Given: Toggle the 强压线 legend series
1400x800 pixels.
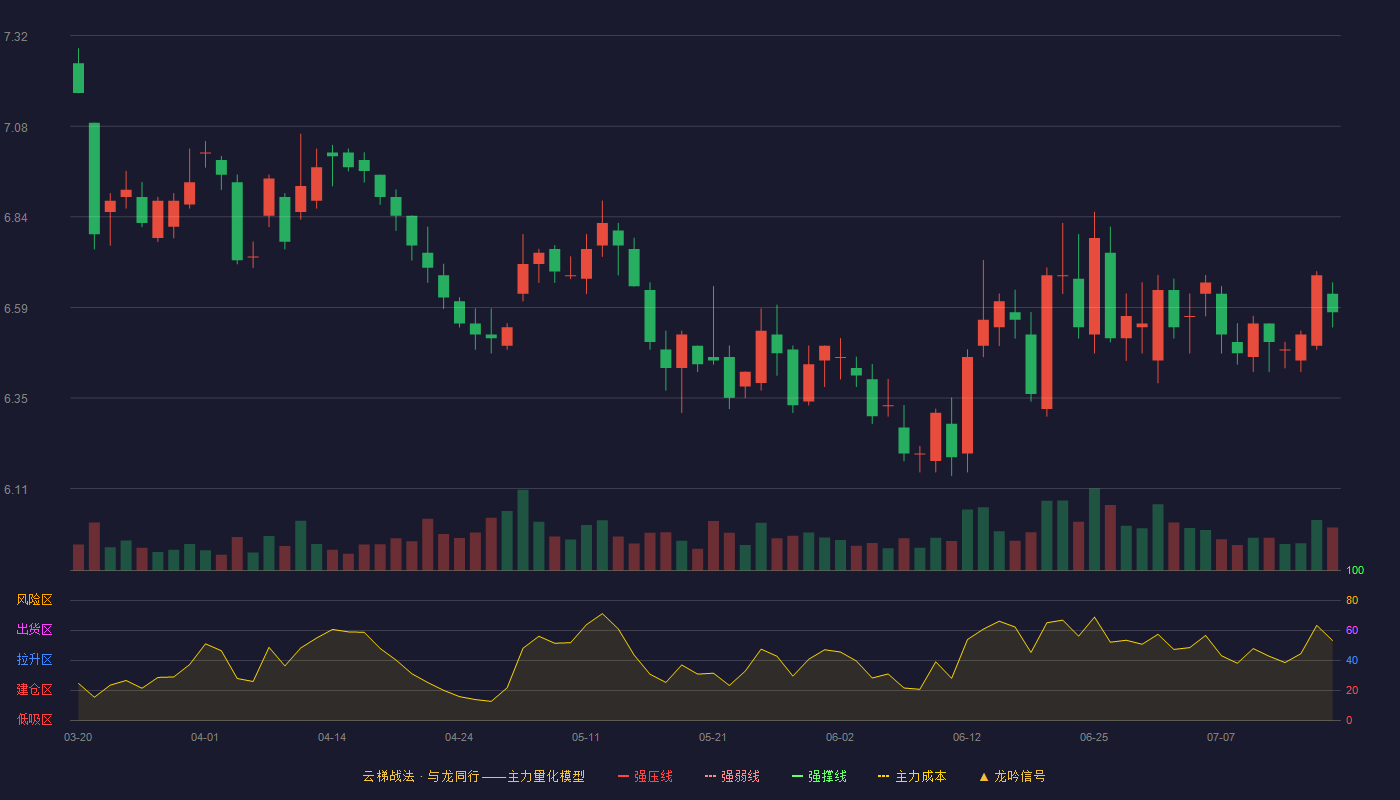Looking at the screenshot, I should (x=645, y=776).
